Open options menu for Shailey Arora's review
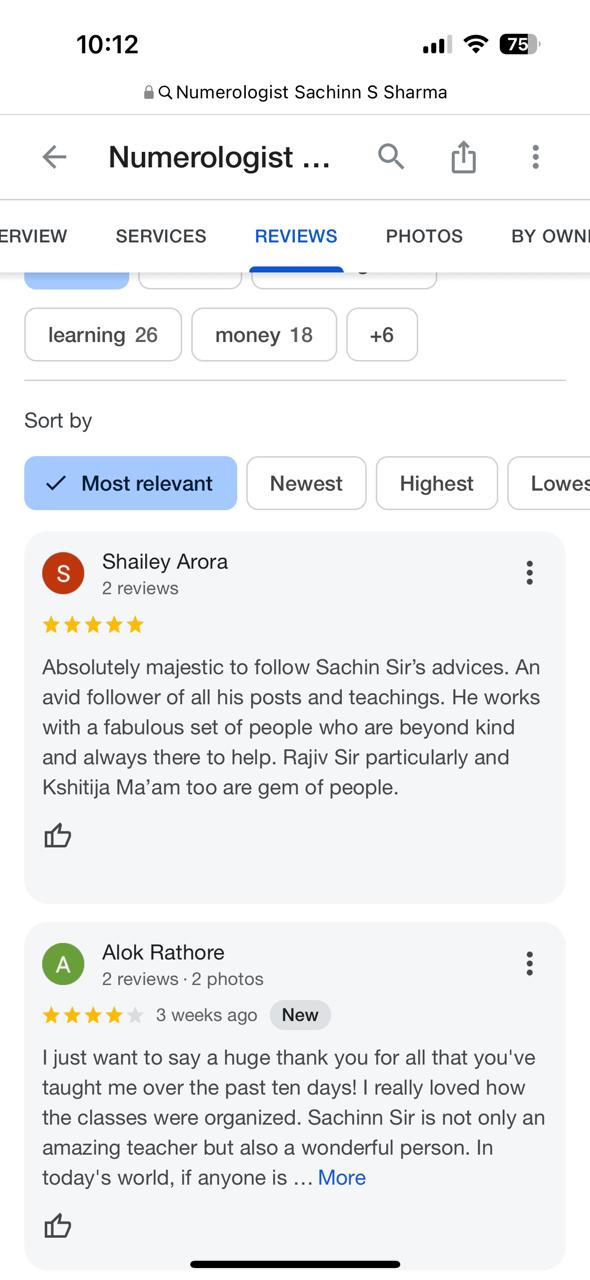590x1280 pixels. point(529,572)
